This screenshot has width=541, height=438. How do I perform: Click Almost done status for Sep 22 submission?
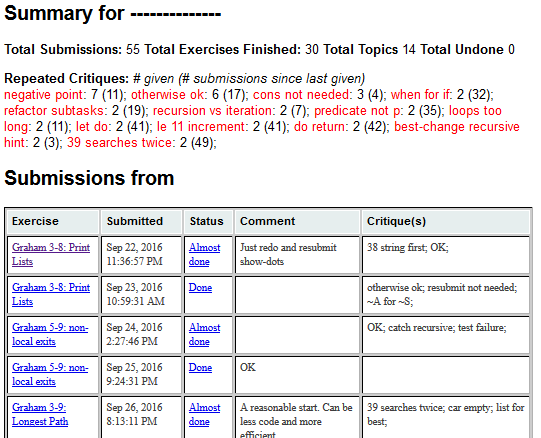pos(204,254)
